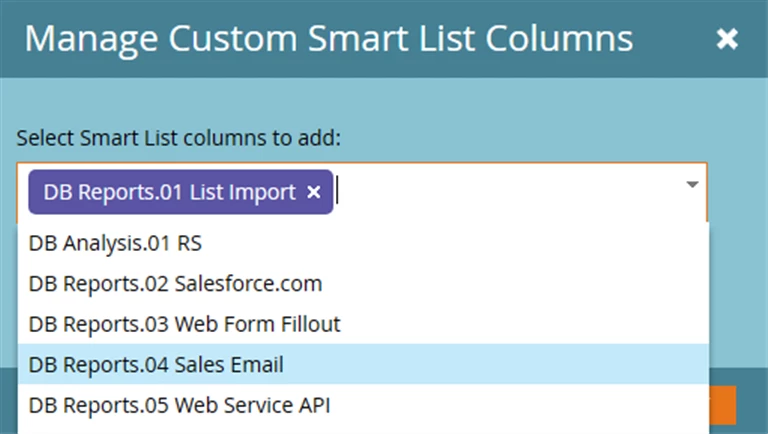The height and width of the screenshot is (434, 768).
Task: Click empty space inside the columns multi-select box
Action: pos(510,191)
